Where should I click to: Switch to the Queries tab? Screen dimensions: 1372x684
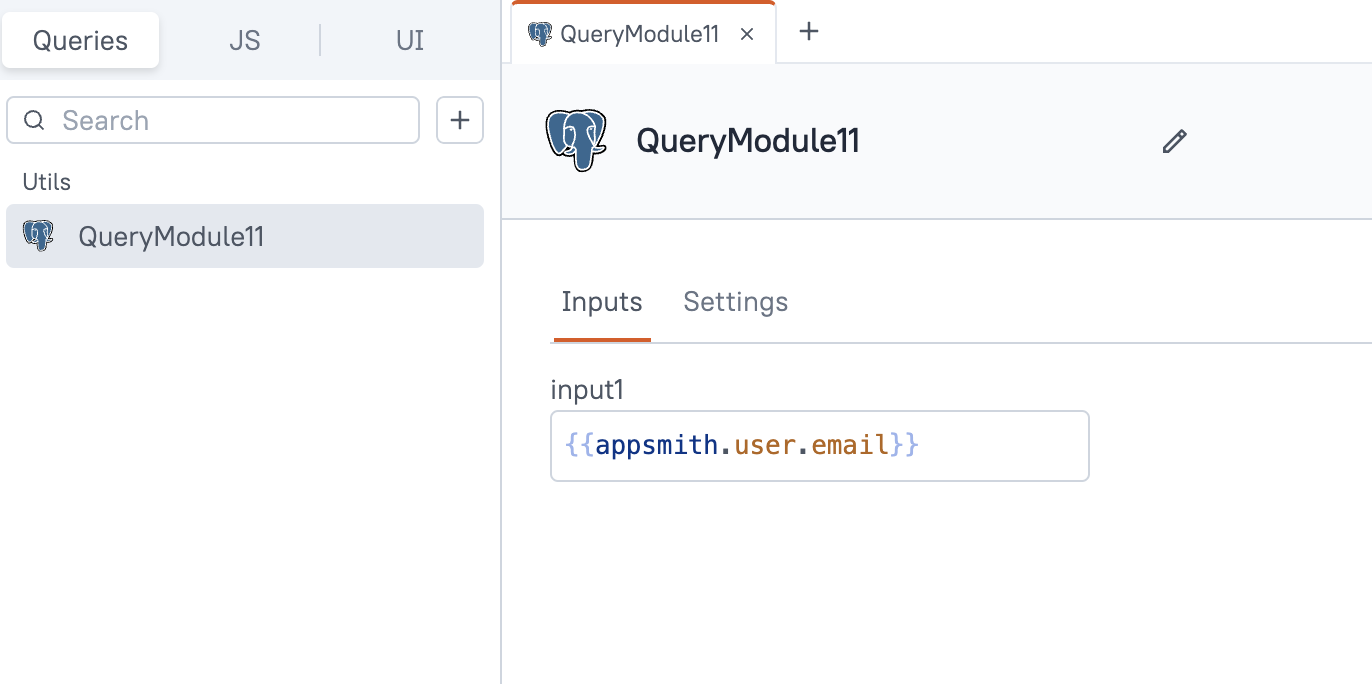[x=80, y=41]
